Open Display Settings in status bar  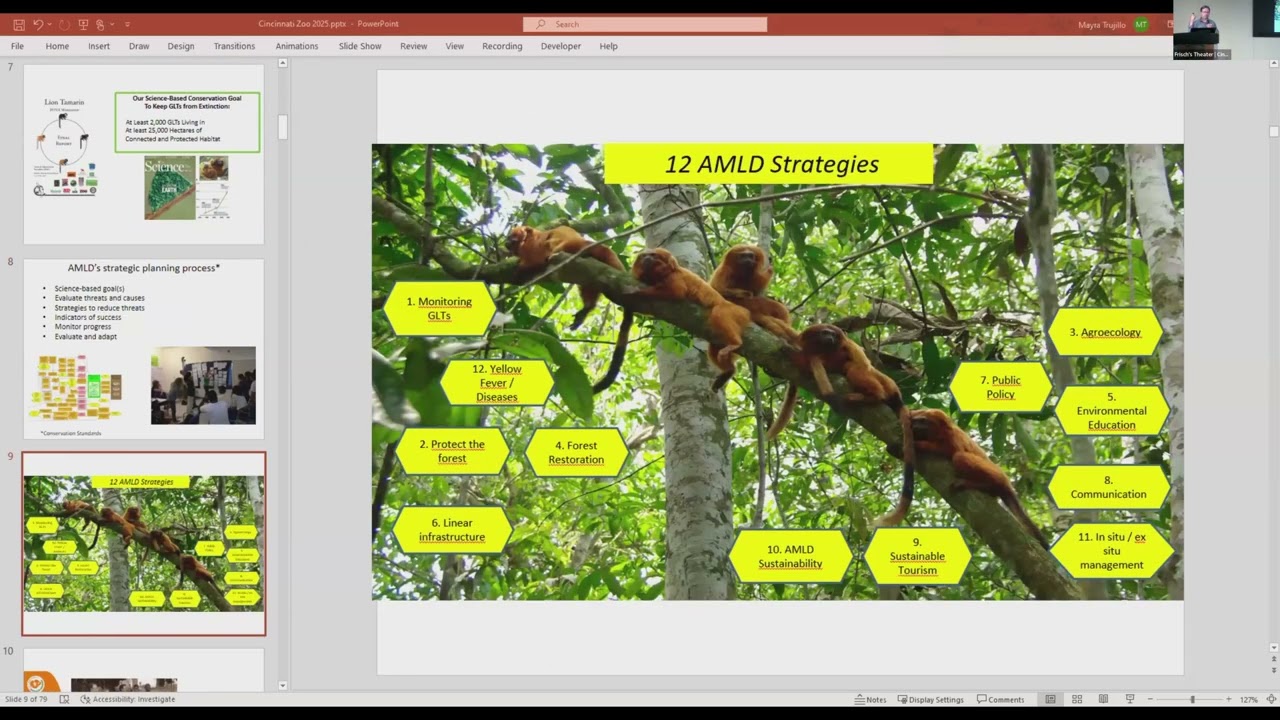(931, 699)
